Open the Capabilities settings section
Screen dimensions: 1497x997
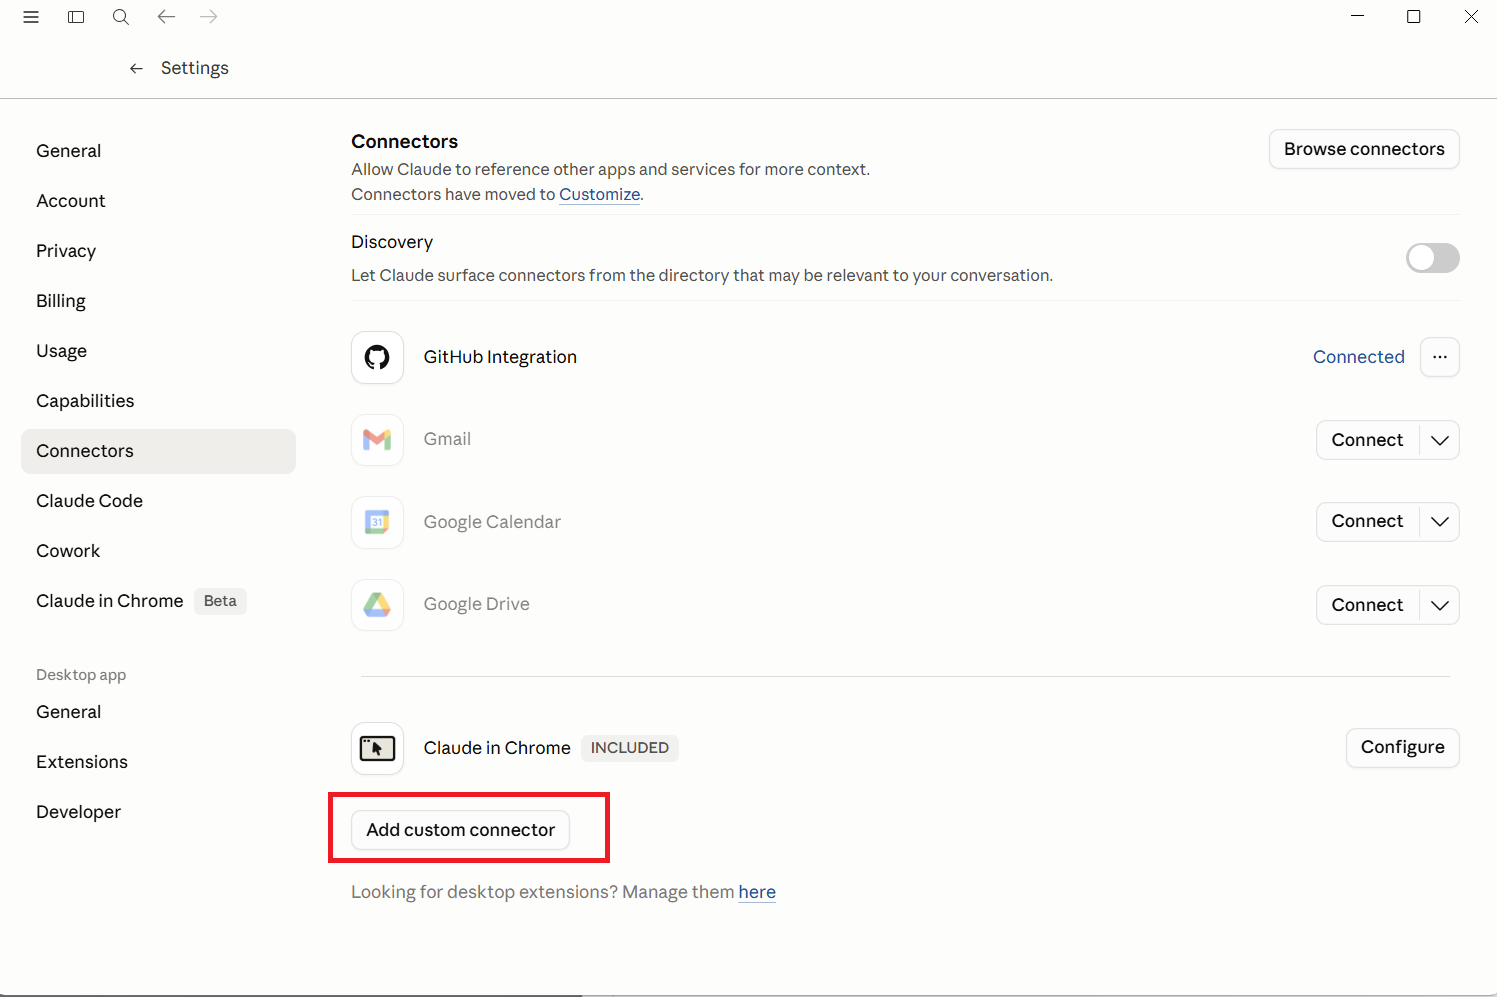click(158, 401)
